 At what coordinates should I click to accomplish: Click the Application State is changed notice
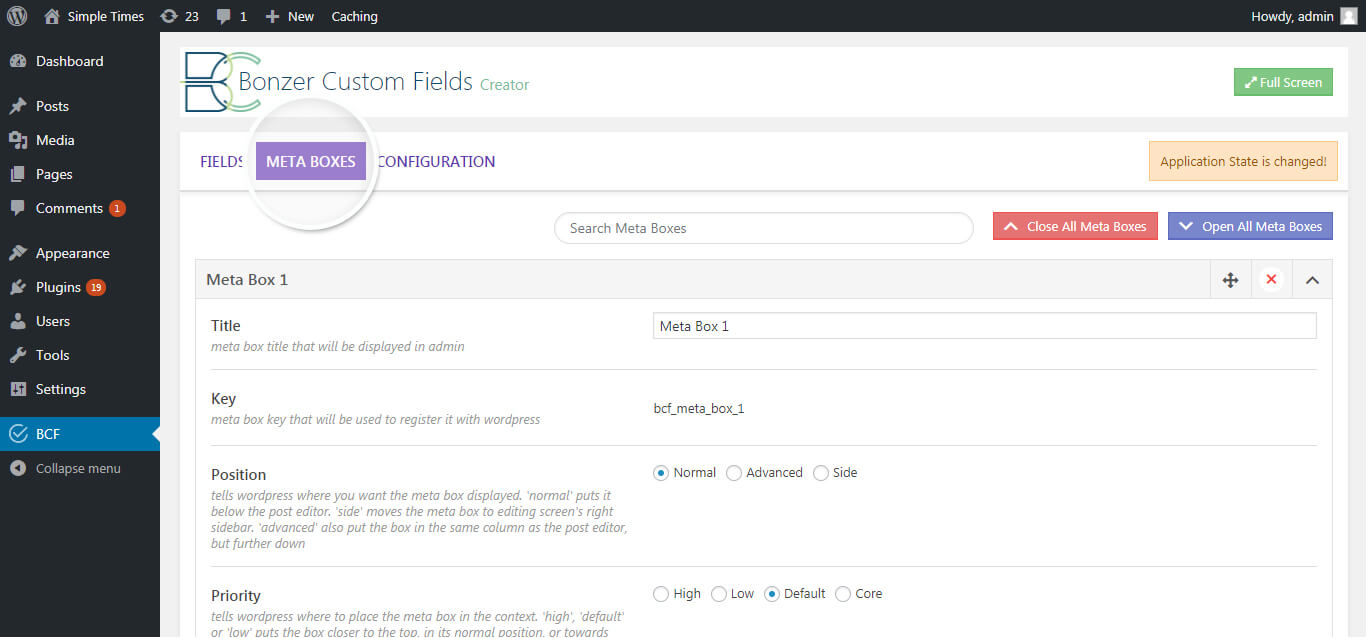[1243, 161]
